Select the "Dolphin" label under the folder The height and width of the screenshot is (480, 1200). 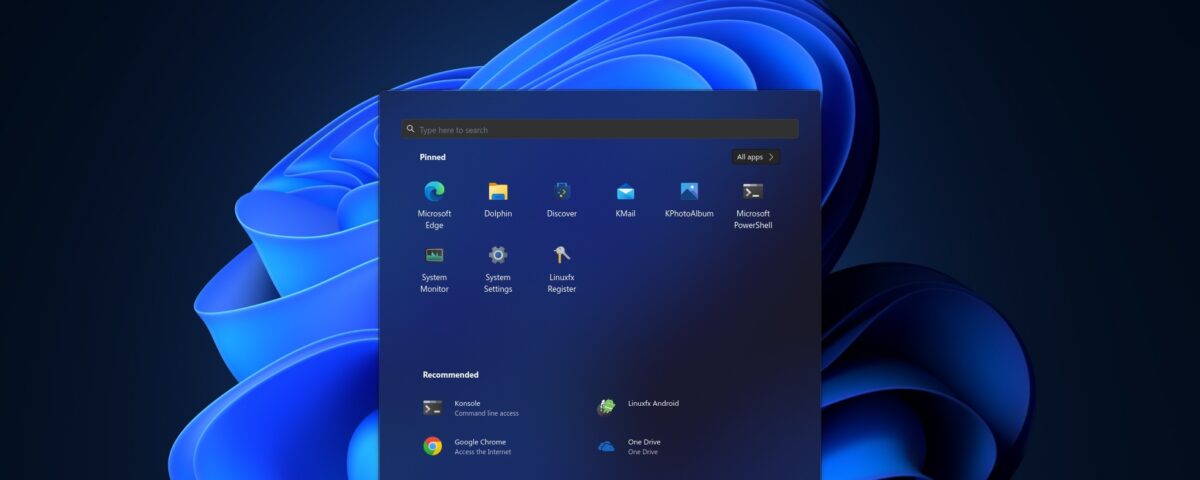[x=498, y=213]
